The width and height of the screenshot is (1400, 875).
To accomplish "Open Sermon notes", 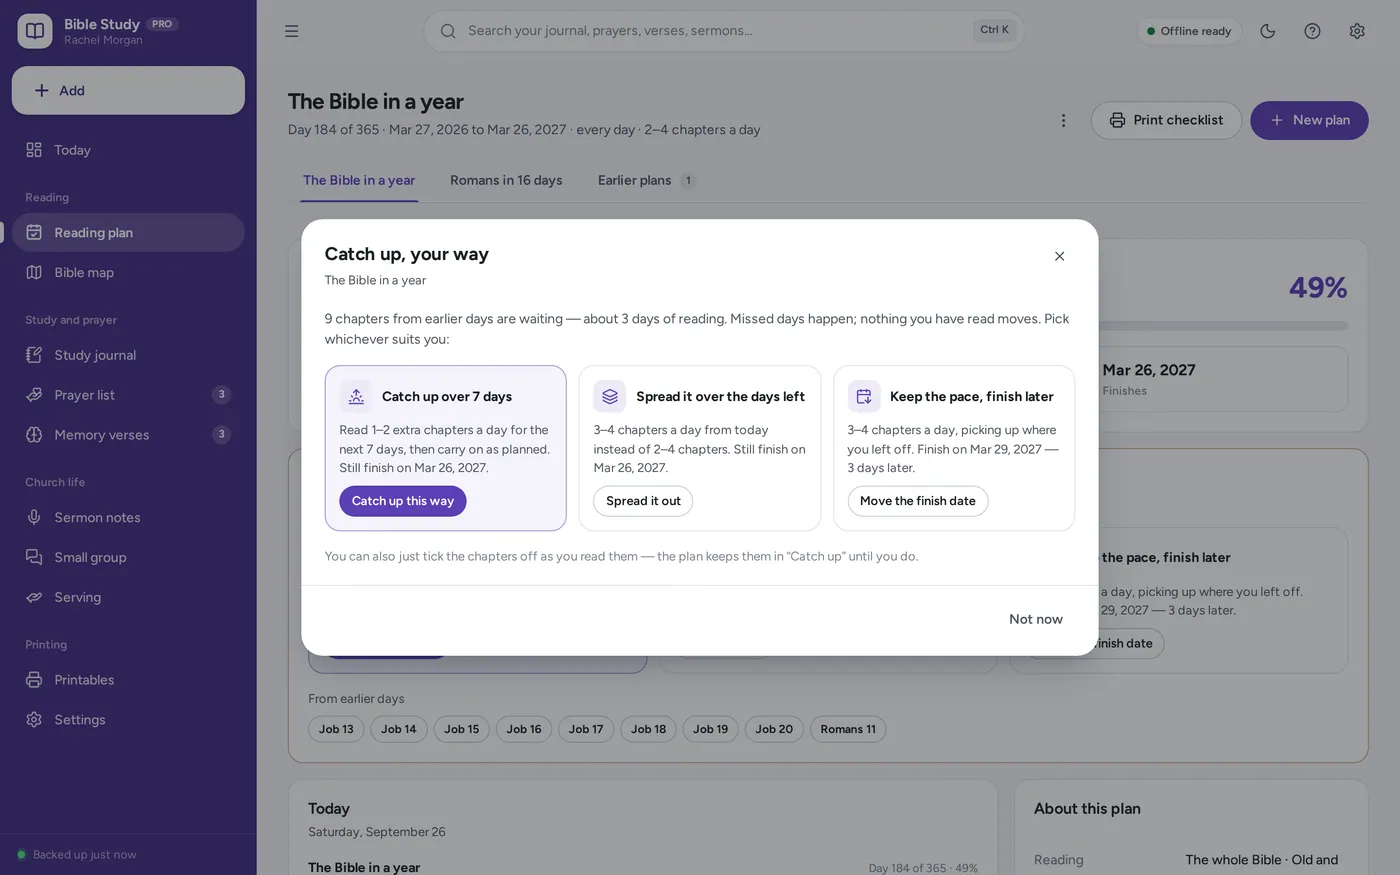I will click(x=128, y=517).
